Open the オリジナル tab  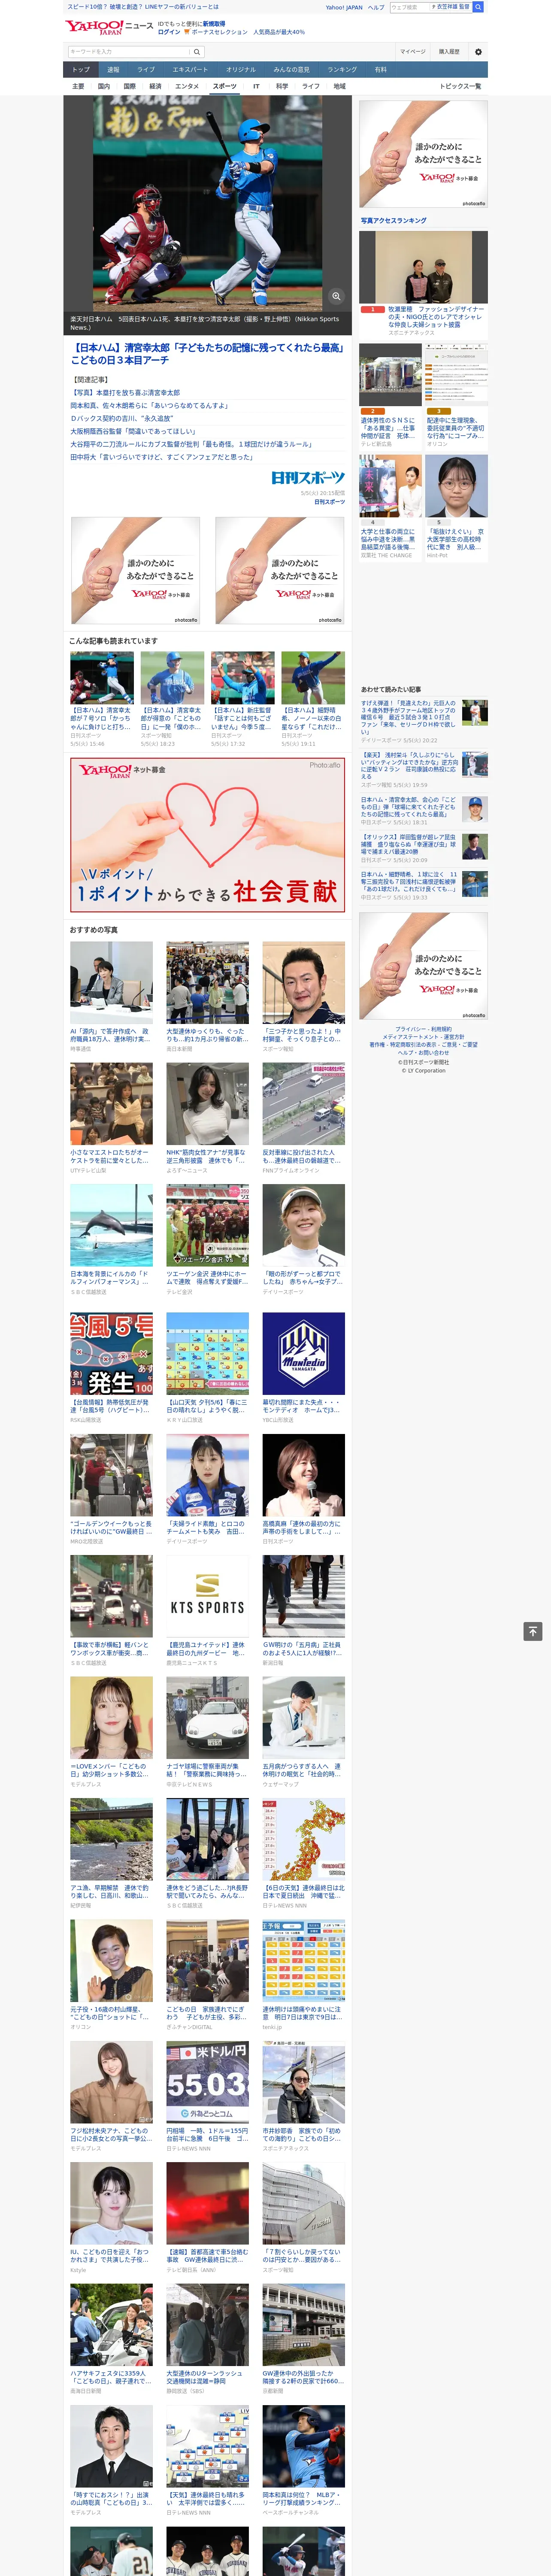point(241,70)
